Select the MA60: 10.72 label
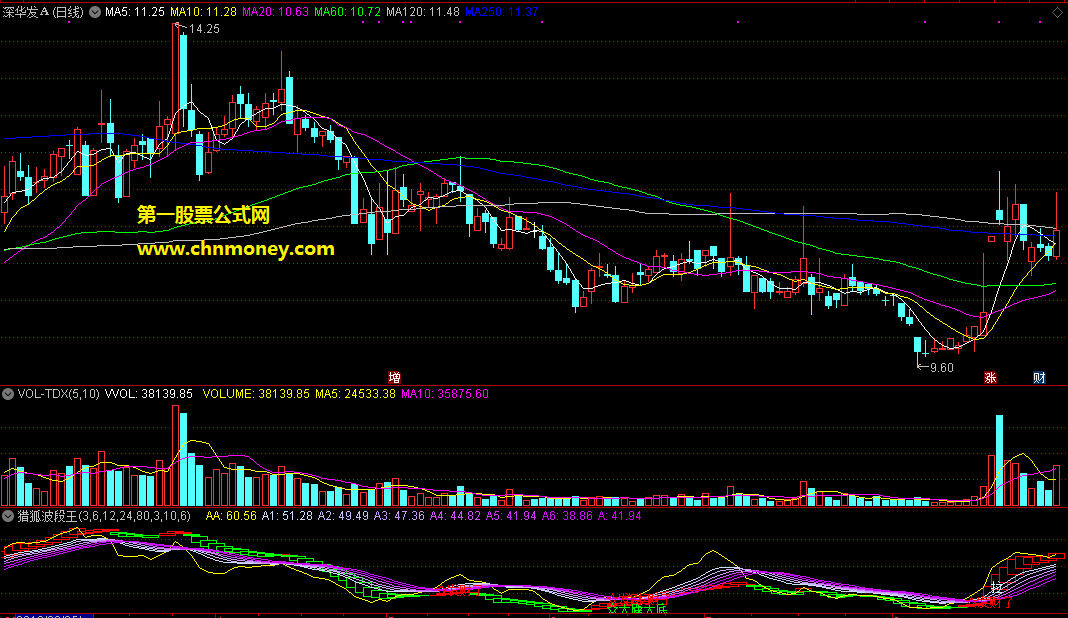Screen dimensions: 1068x618 (347, 12)
